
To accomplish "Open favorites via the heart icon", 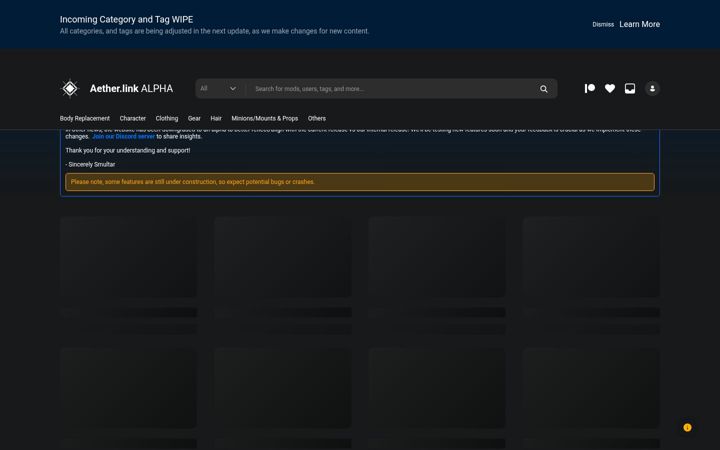I will pos(610,89).
